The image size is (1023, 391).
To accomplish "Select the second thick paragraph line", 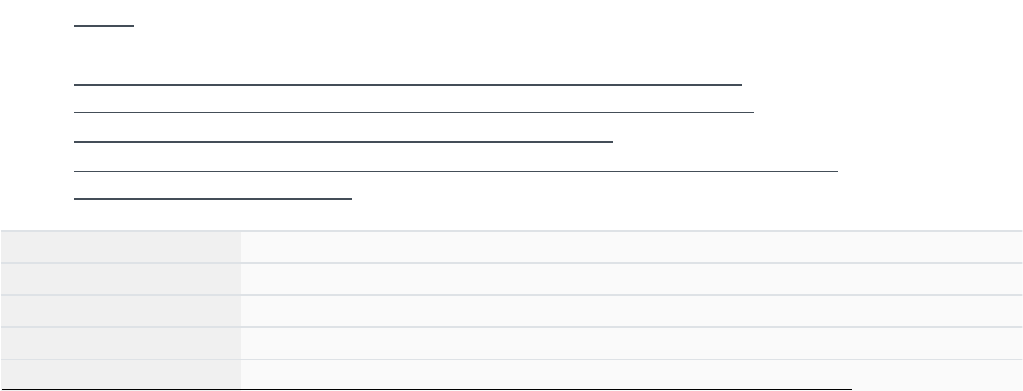I will coord(343,142).
